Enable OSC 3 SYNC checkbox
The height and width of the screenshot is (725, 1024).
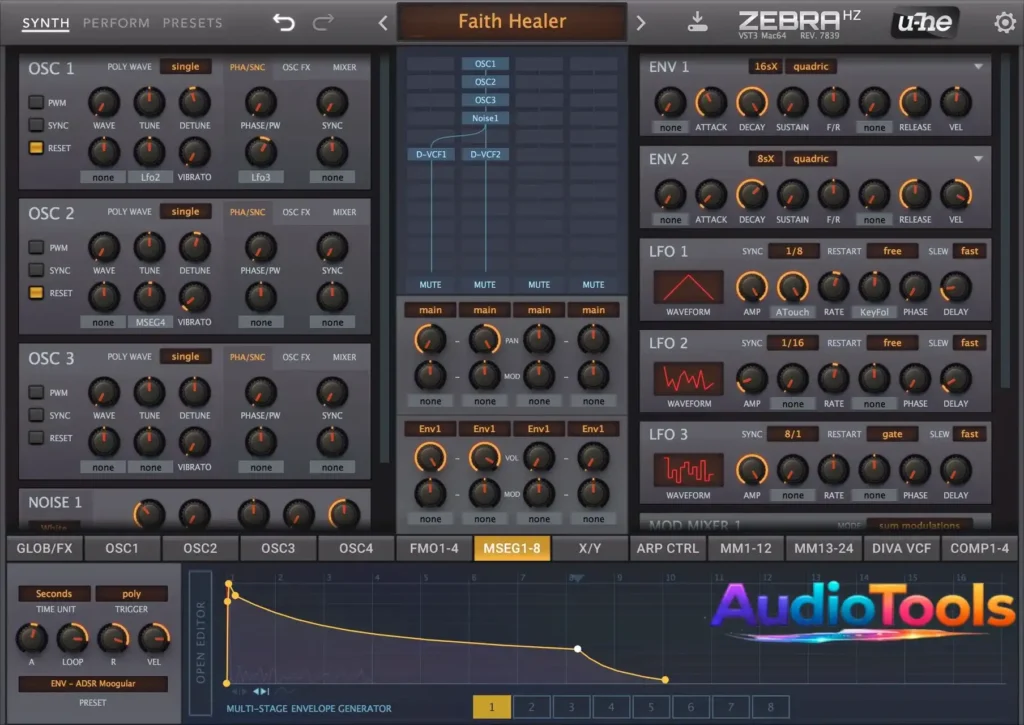(36, 415)
